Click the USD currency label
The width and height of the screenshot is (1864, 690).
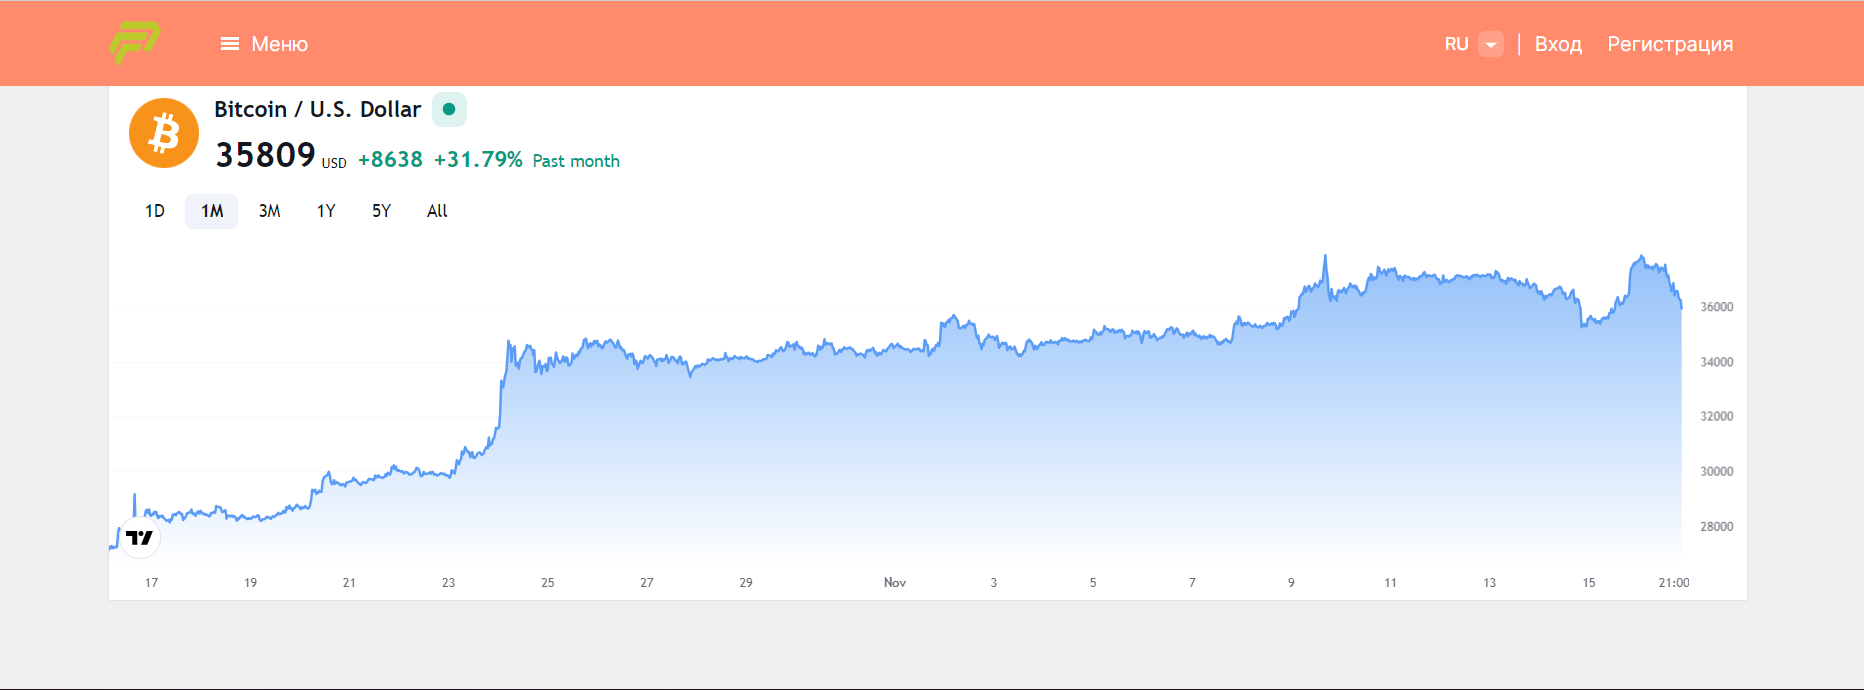pos(334,163)
